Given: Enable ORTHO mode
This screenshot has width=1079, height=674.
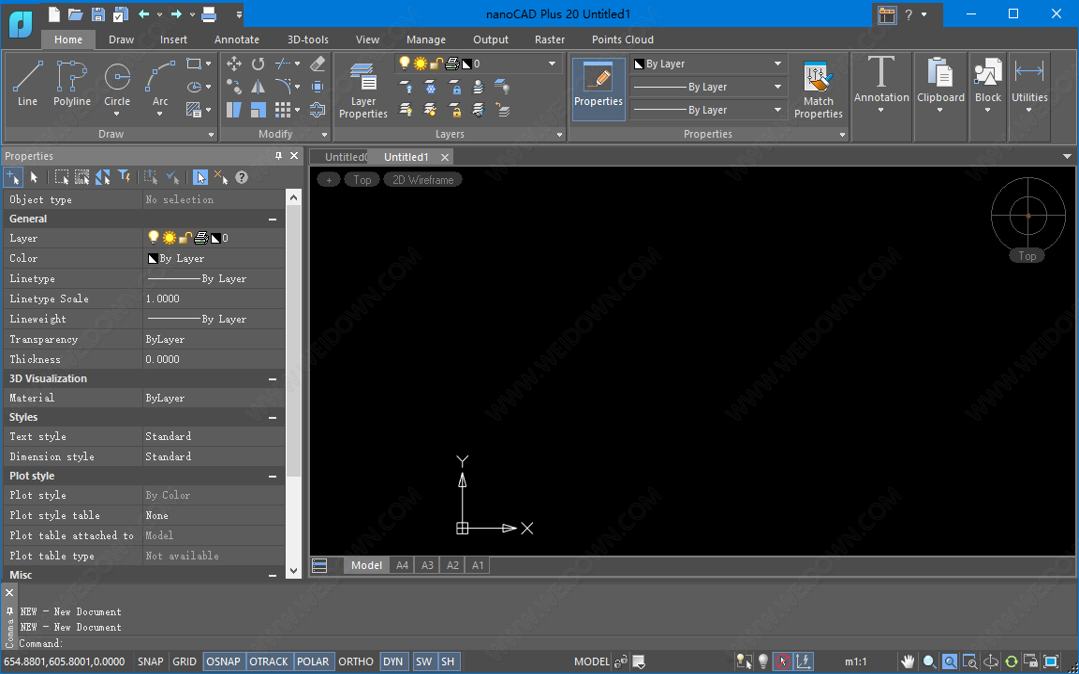Looking at the screenshot, I should click(x=356, y=662).
